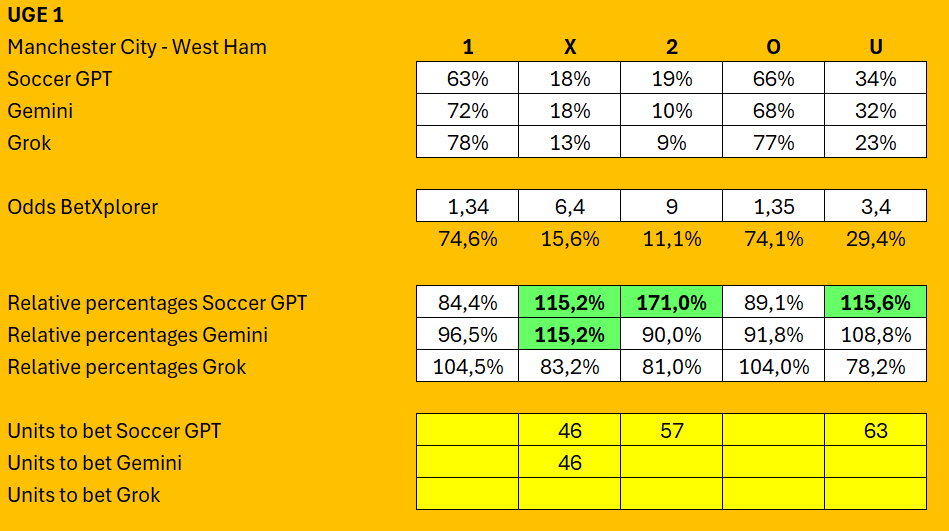
Task: Click the column header labeled O
Action: click(773, 47)
